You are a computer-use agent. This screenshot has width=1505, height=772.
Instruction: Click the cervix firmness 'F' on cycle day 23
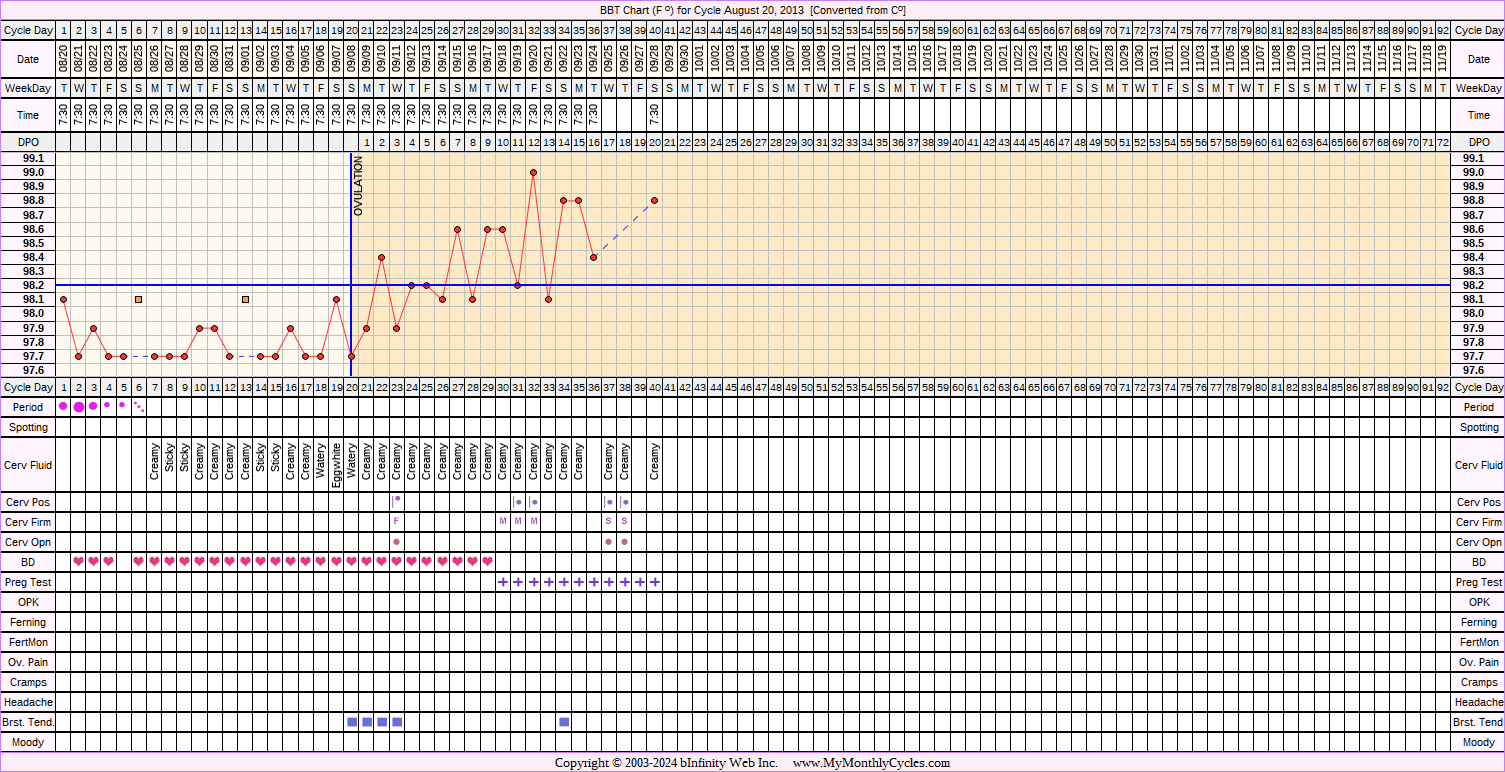coord(397,522)
